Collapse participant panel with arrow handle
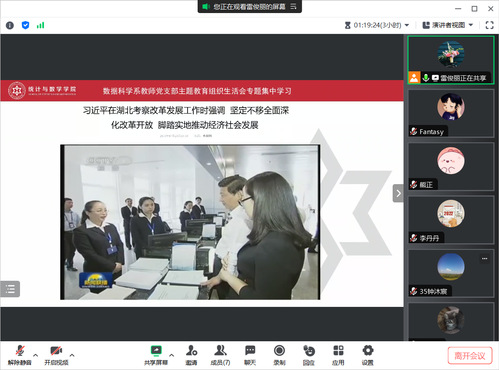Image resolution: width=499 pixels, height=370 pixels. pos(398,193)
